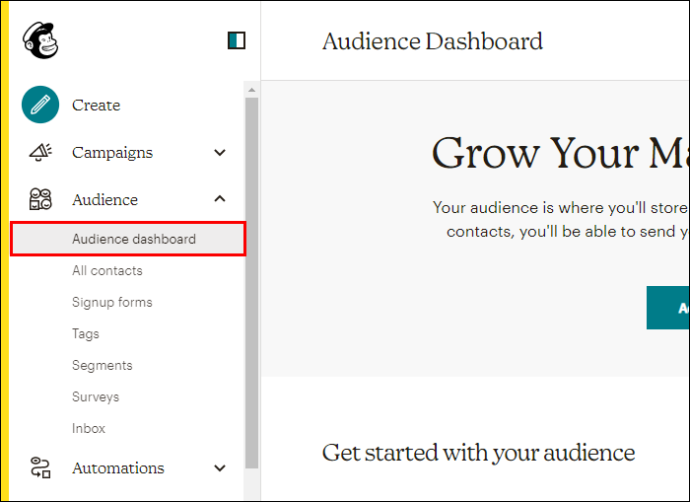Viewport: 690px width, 502px height.
Task: Click the Mailchimp Freddie logo
Action: (x=40, y=40)
